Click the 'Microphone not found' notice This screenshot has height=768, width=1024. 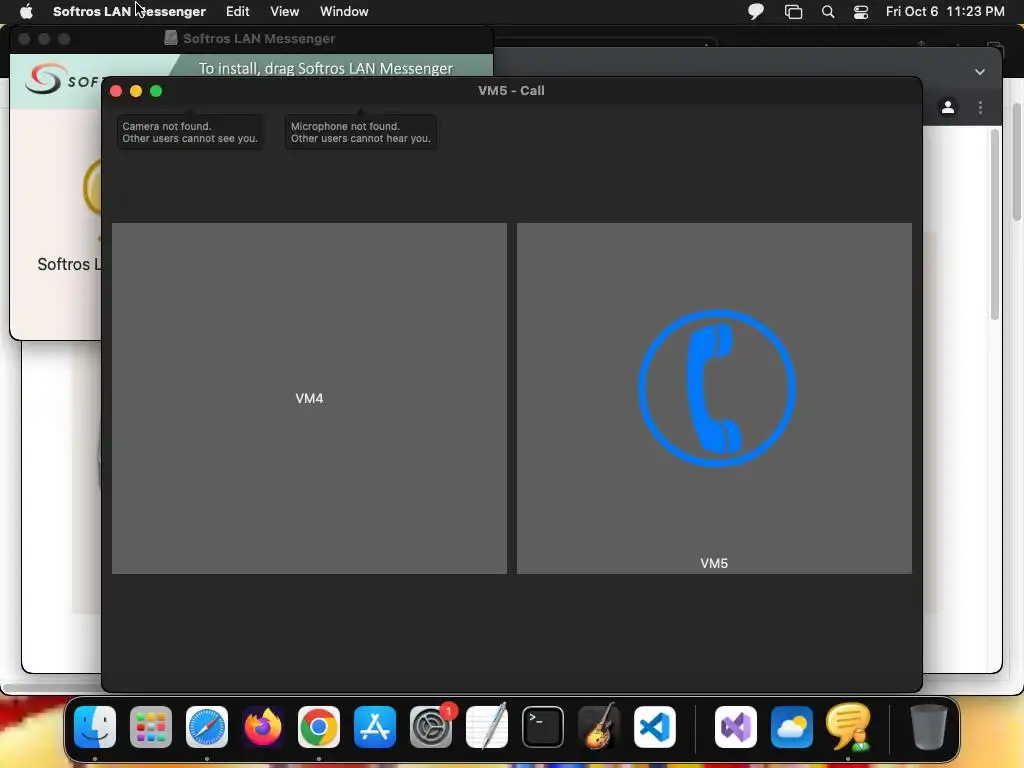click(360, 132)
